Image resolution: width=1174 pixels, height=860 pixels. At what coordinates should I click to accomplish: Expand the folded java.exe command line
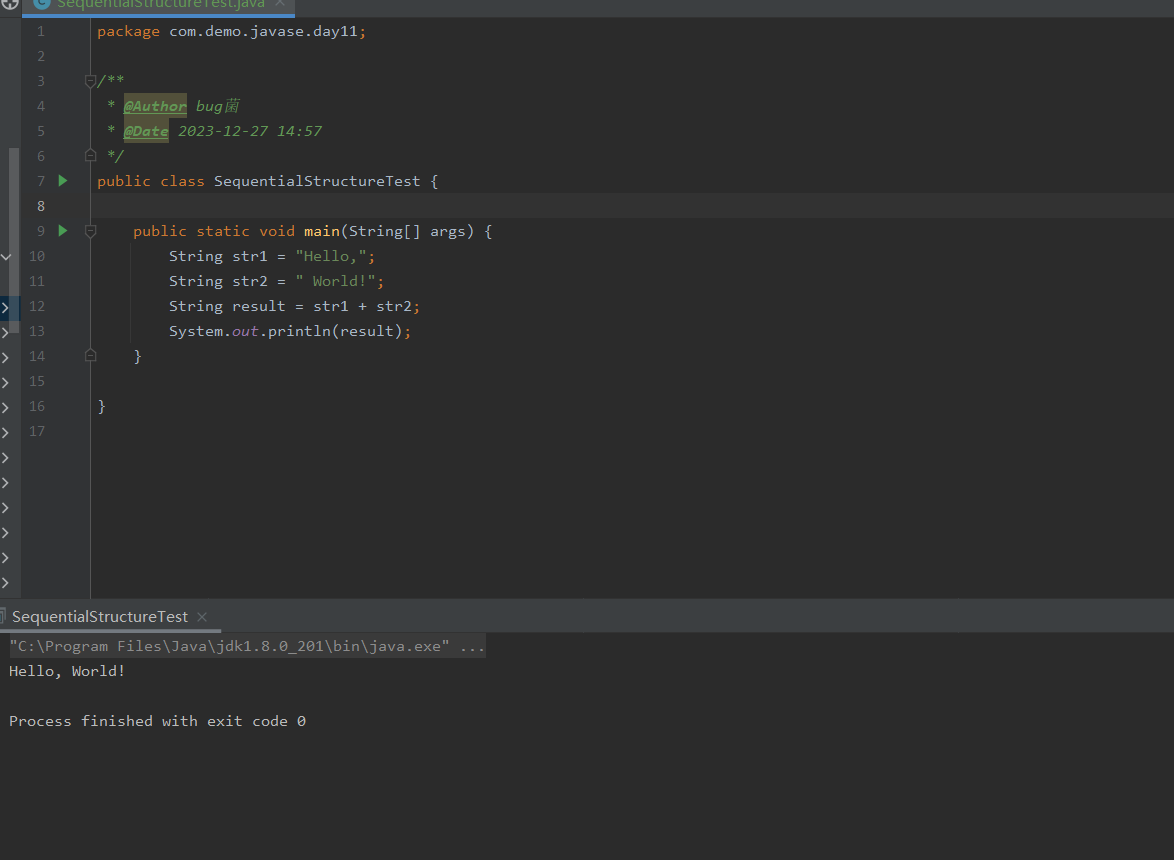pos(247,646)
